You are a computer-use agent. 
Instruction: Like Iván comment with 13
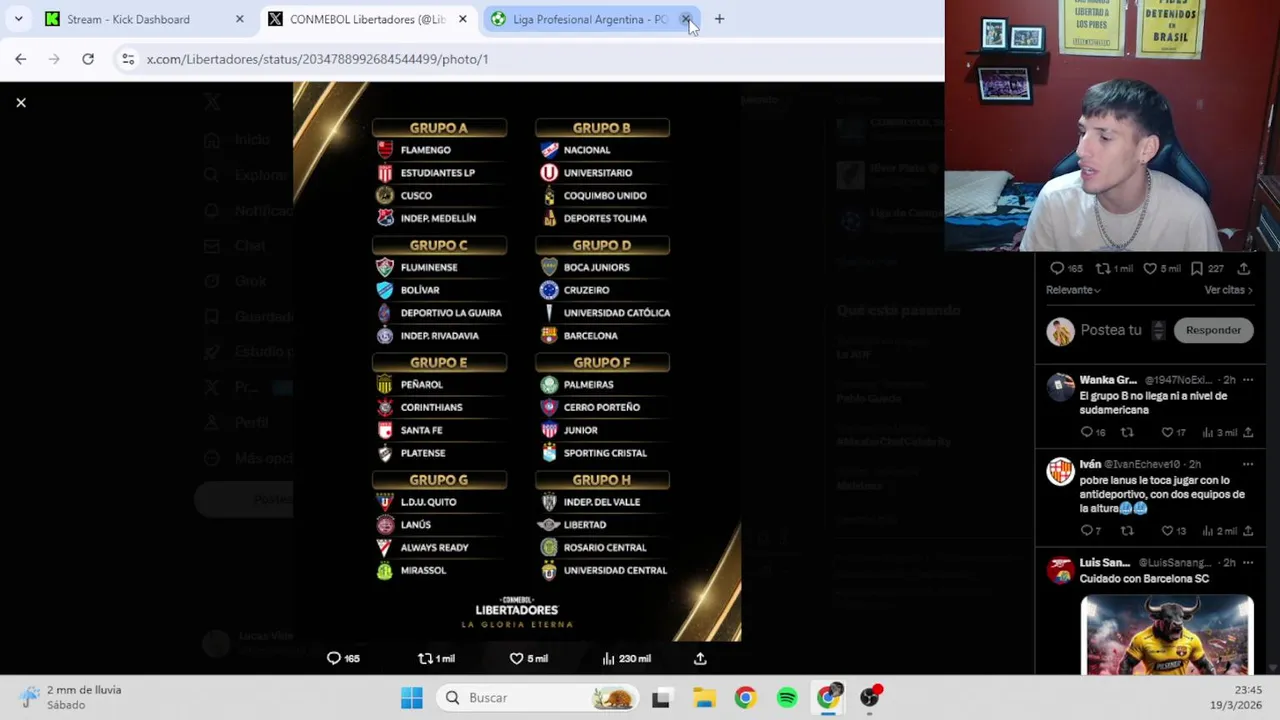[1173, 531]
